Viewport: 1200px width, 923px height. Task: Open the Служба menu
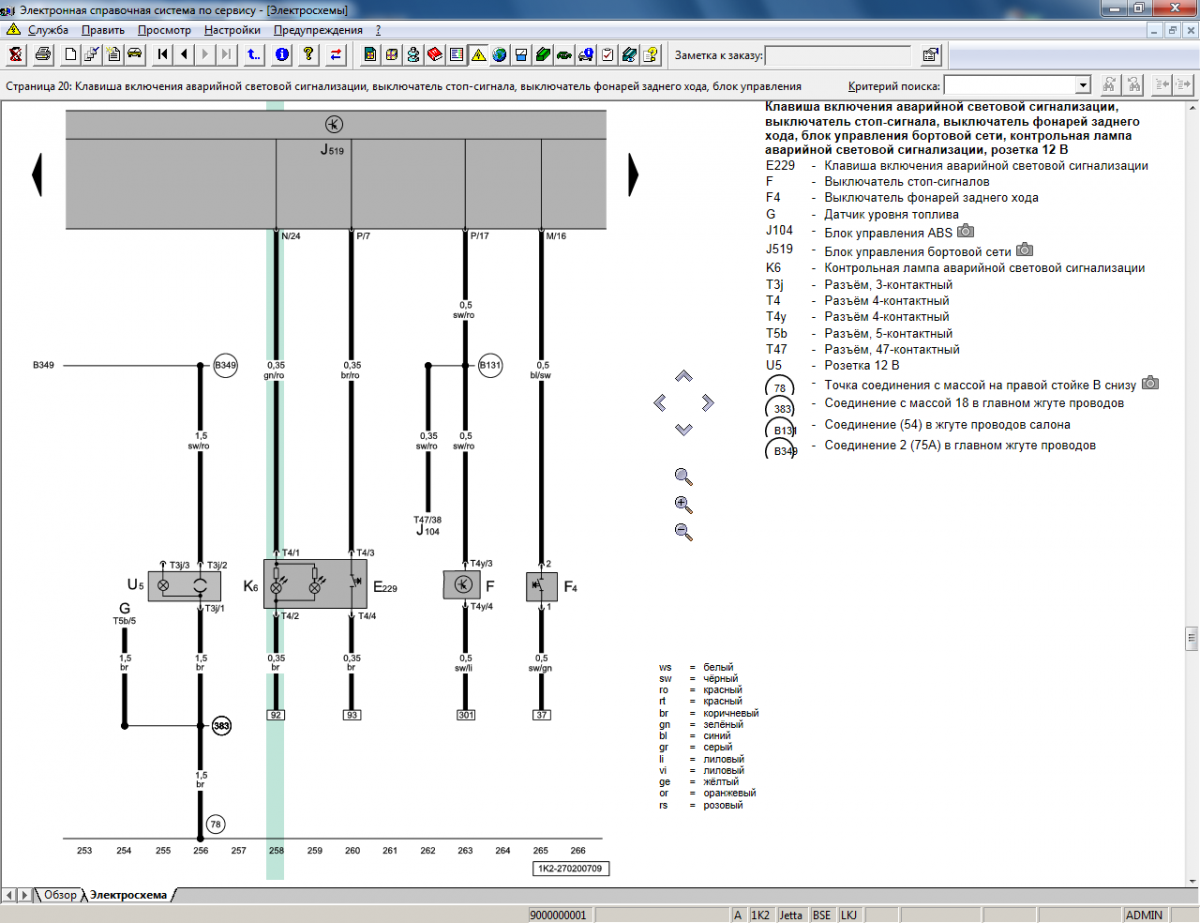[47, 30]
